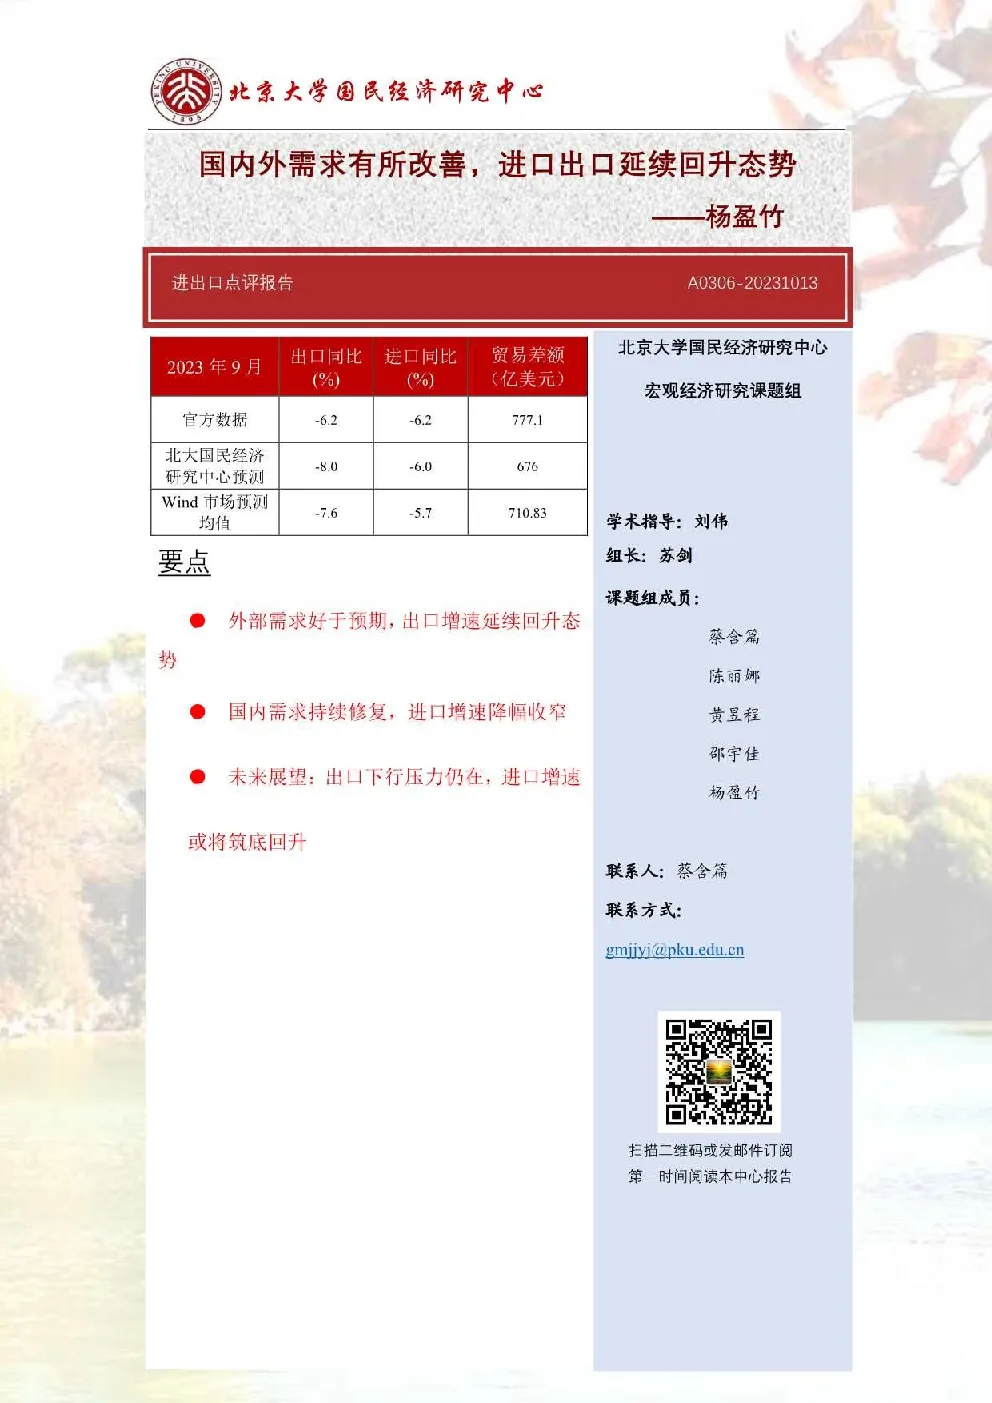Click author name 杨盈竹 under the title
992x1403 pixels.
[x=745, y=216]
